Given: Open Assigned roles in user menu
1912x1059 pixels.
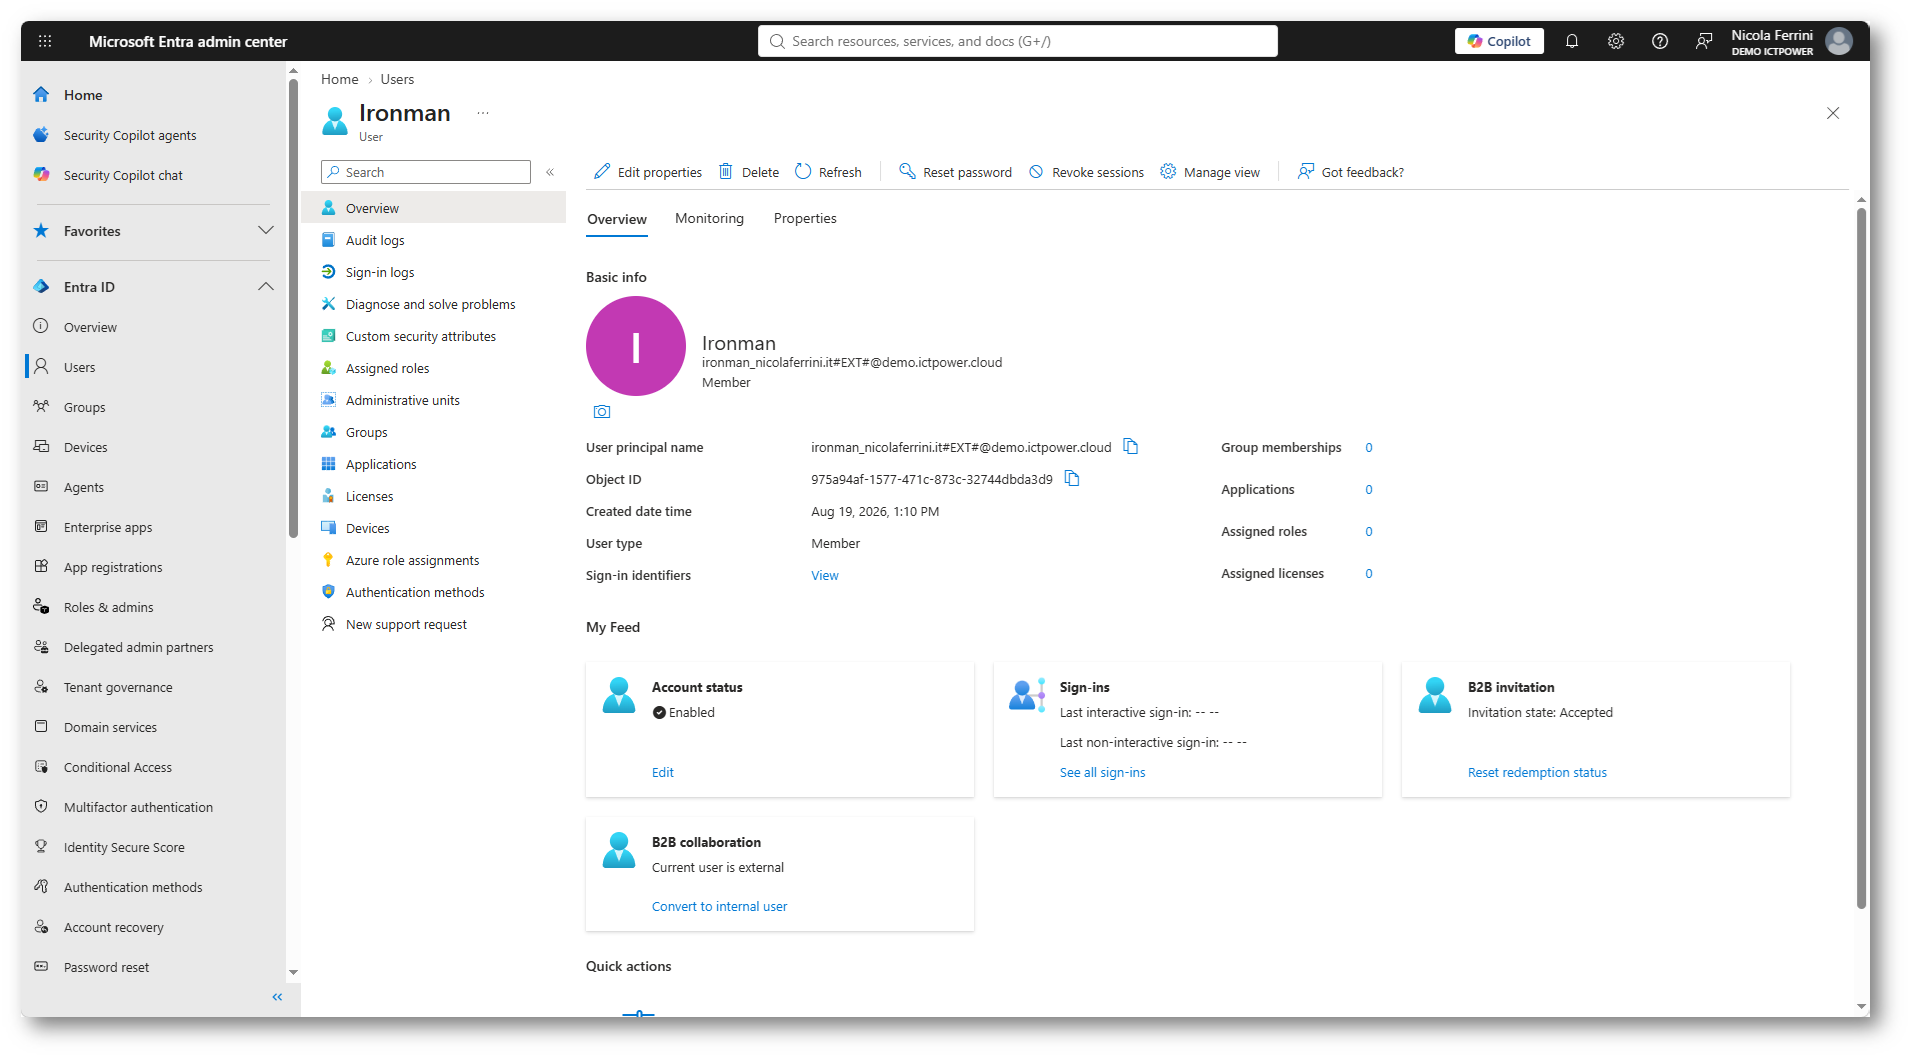Looking at the screenshot, I should [x=388, y=368].
